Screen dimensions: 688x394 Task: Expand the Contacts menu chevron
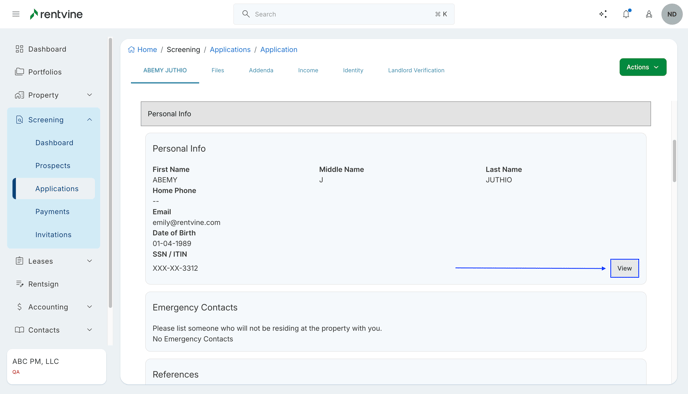click(90, 330)
